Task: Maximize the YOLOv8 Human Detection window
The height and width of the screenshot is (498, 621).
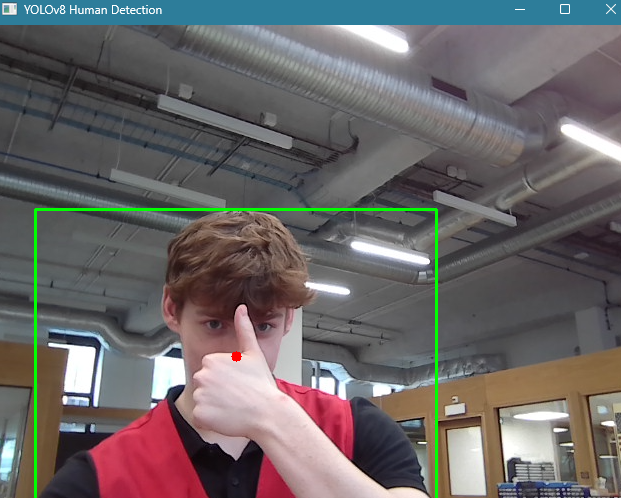Action: point(565,9)
